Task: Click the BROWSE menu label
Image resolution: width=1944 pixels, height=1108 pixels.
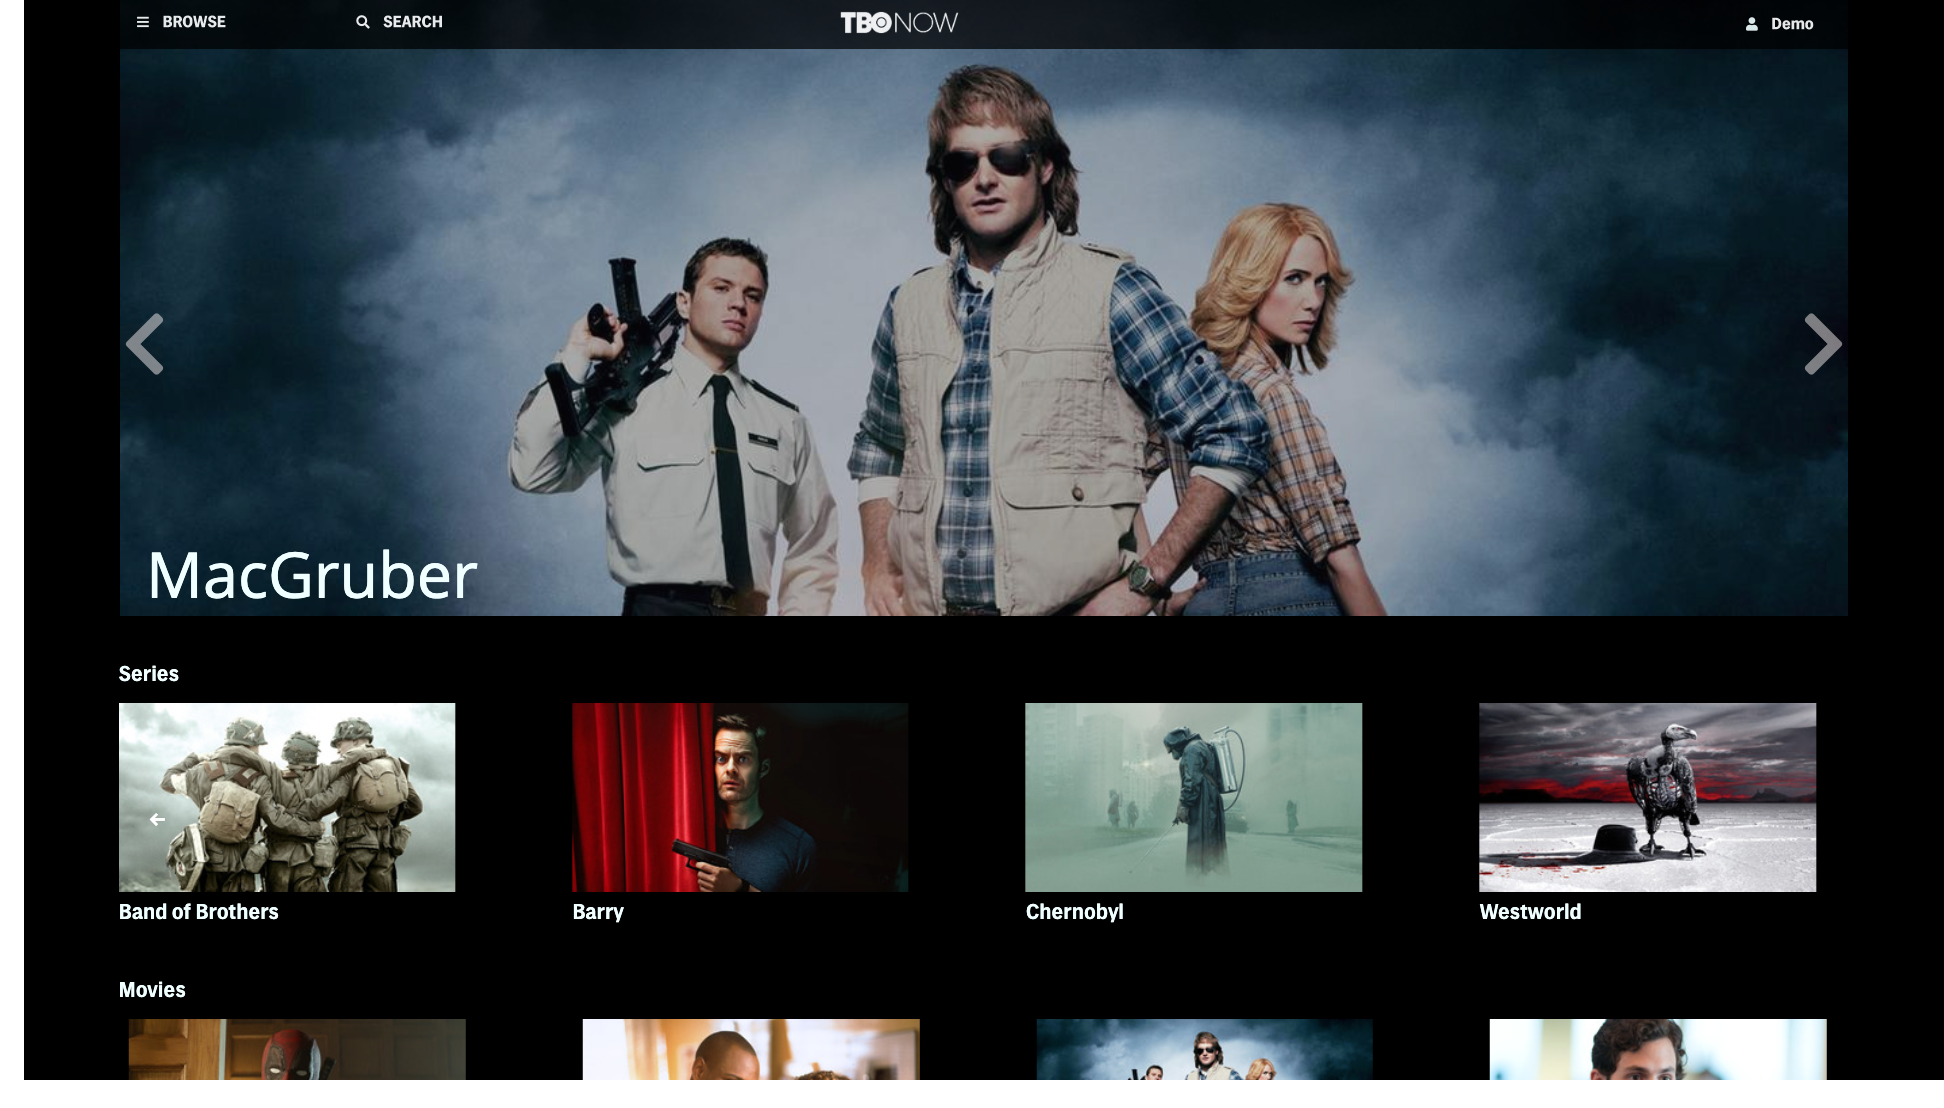Action: (x=194, y=22)
